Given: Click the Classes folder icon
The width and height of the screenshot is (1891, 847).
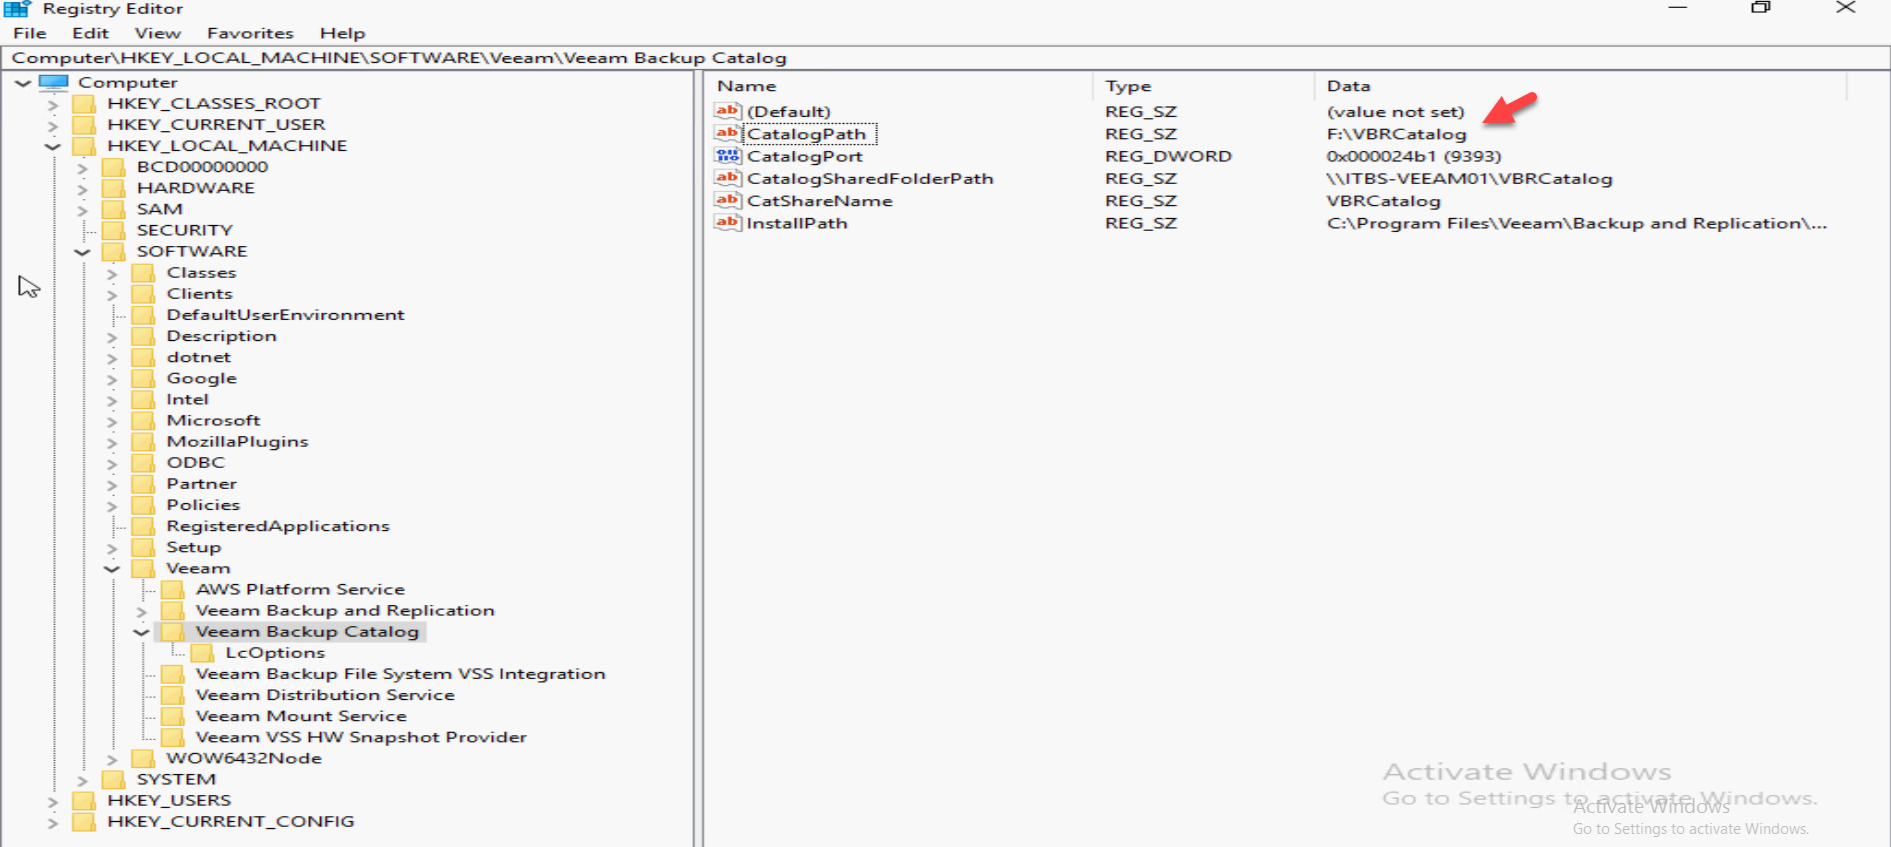Looking at the screenshot, I should pyautogui.click(x=144, y=272).
